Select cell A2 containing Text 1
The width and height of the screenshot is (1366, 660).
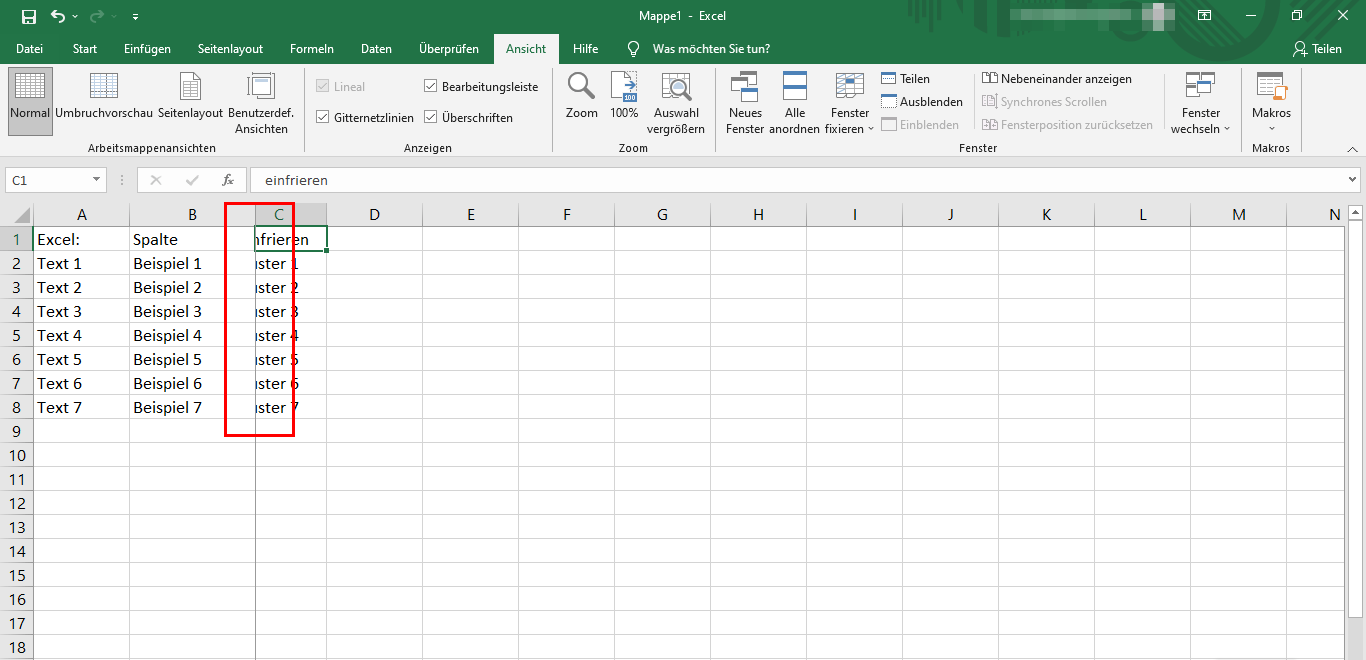coord(82,263)
